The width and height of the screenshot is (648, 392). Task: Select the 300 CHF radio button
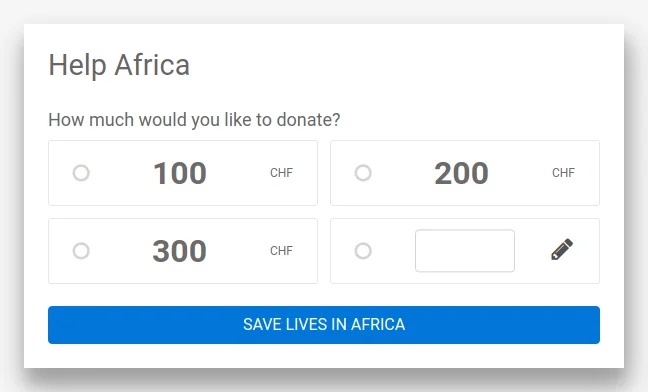point(81,251)
